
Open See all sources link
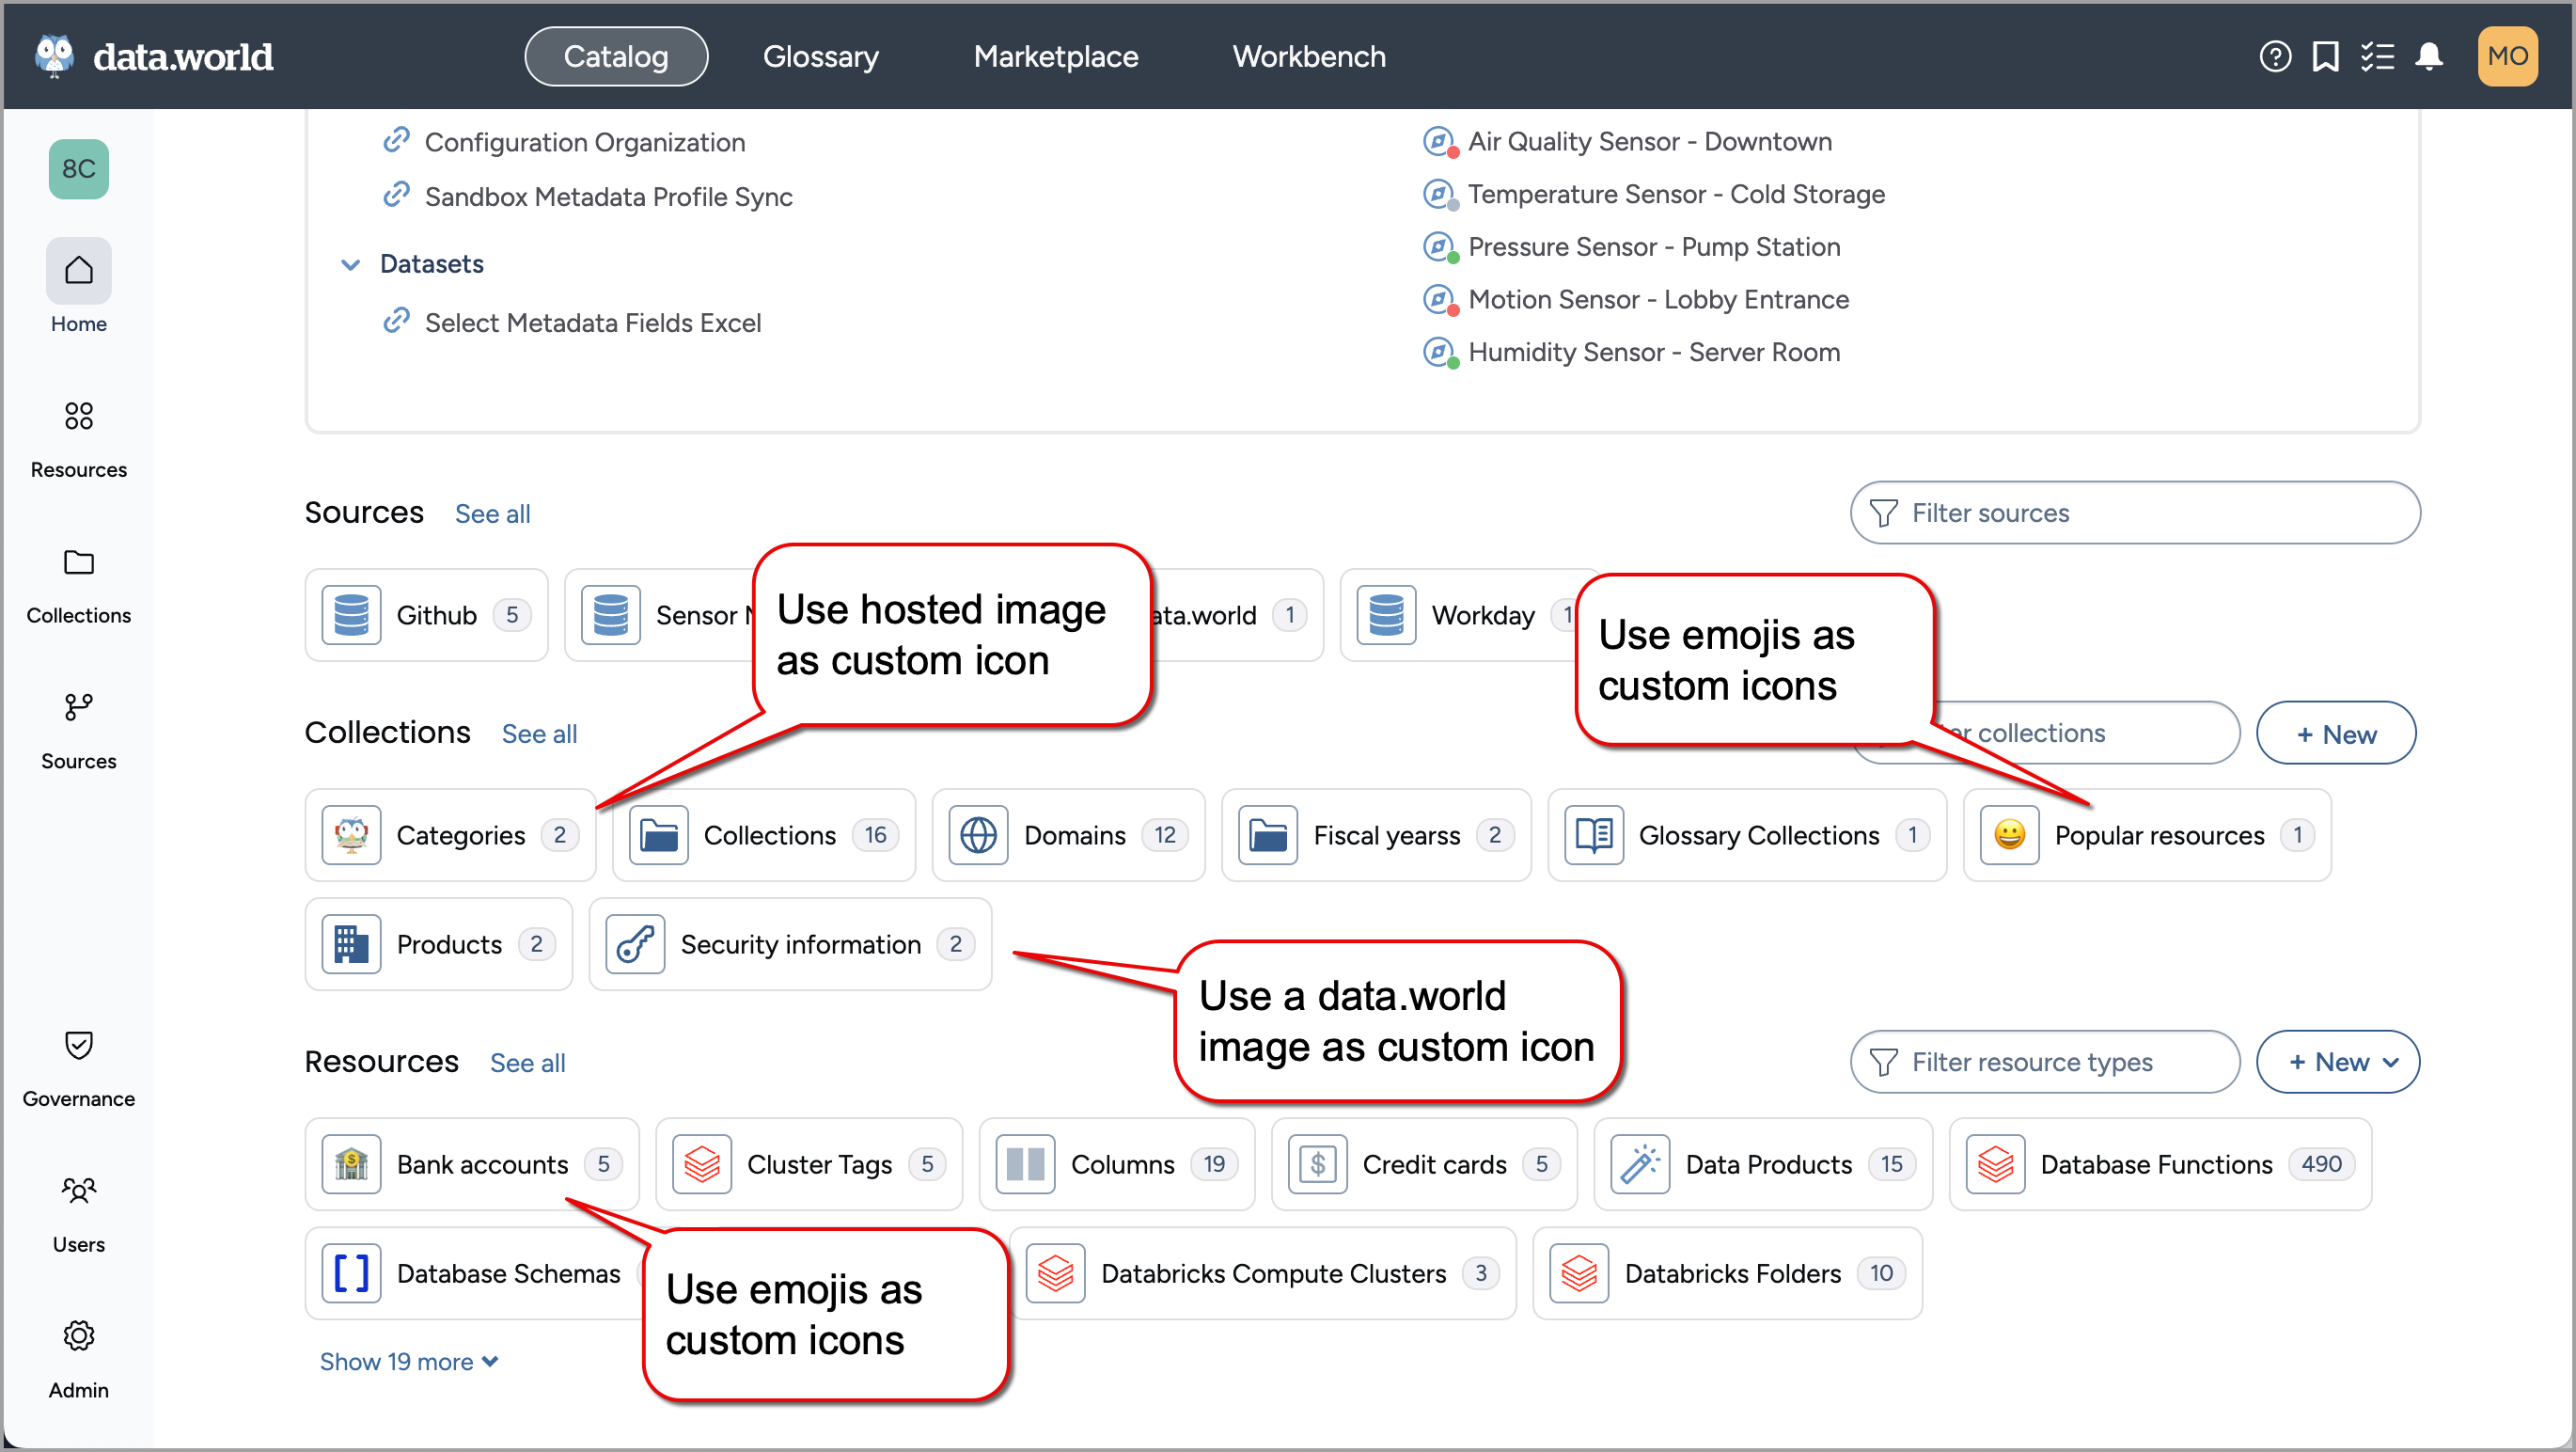(492, 513)
